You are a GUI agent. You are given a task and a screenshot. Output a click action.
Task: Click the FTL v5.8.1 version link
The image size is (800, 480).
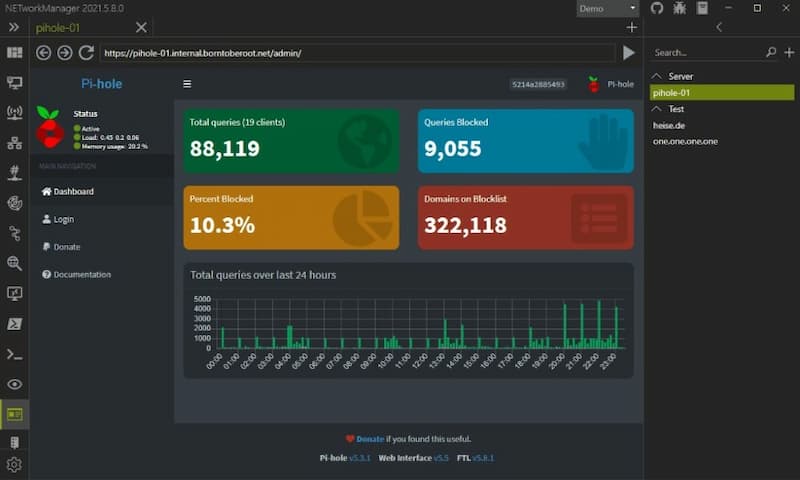[x=483, y=458]
